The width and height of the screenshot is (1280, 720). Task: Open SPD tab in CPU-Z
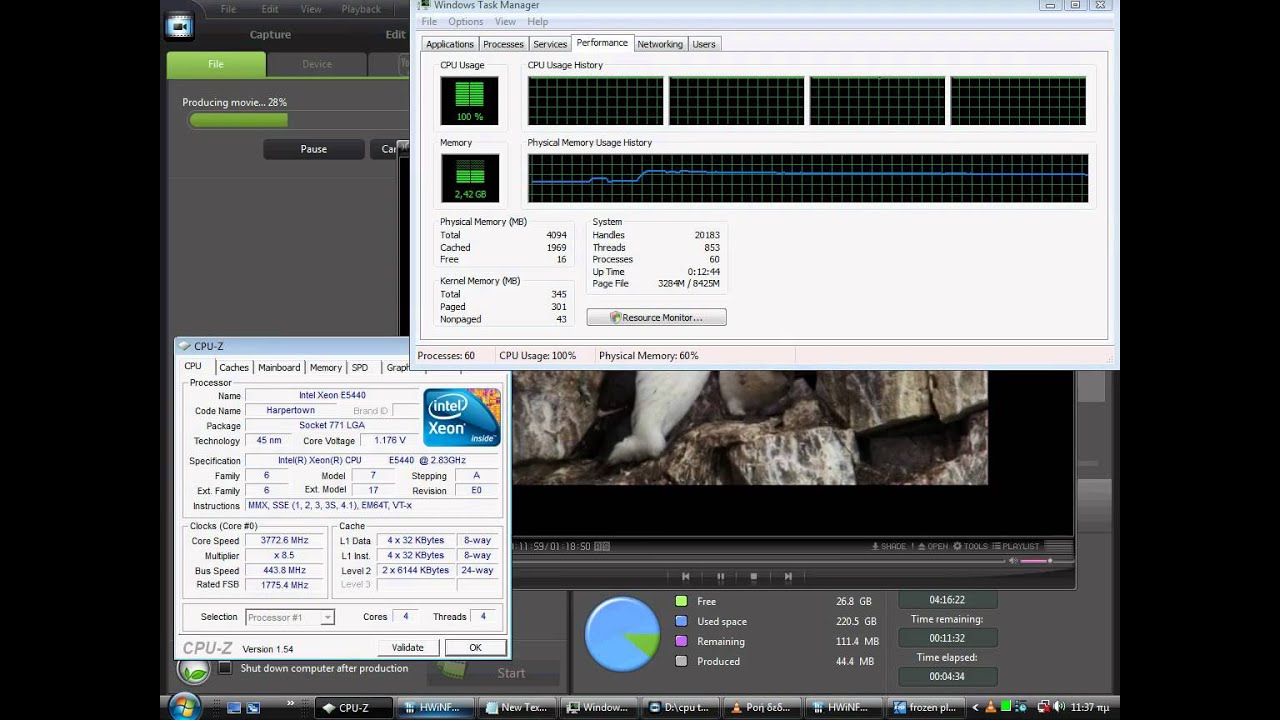tap(360, 367)
